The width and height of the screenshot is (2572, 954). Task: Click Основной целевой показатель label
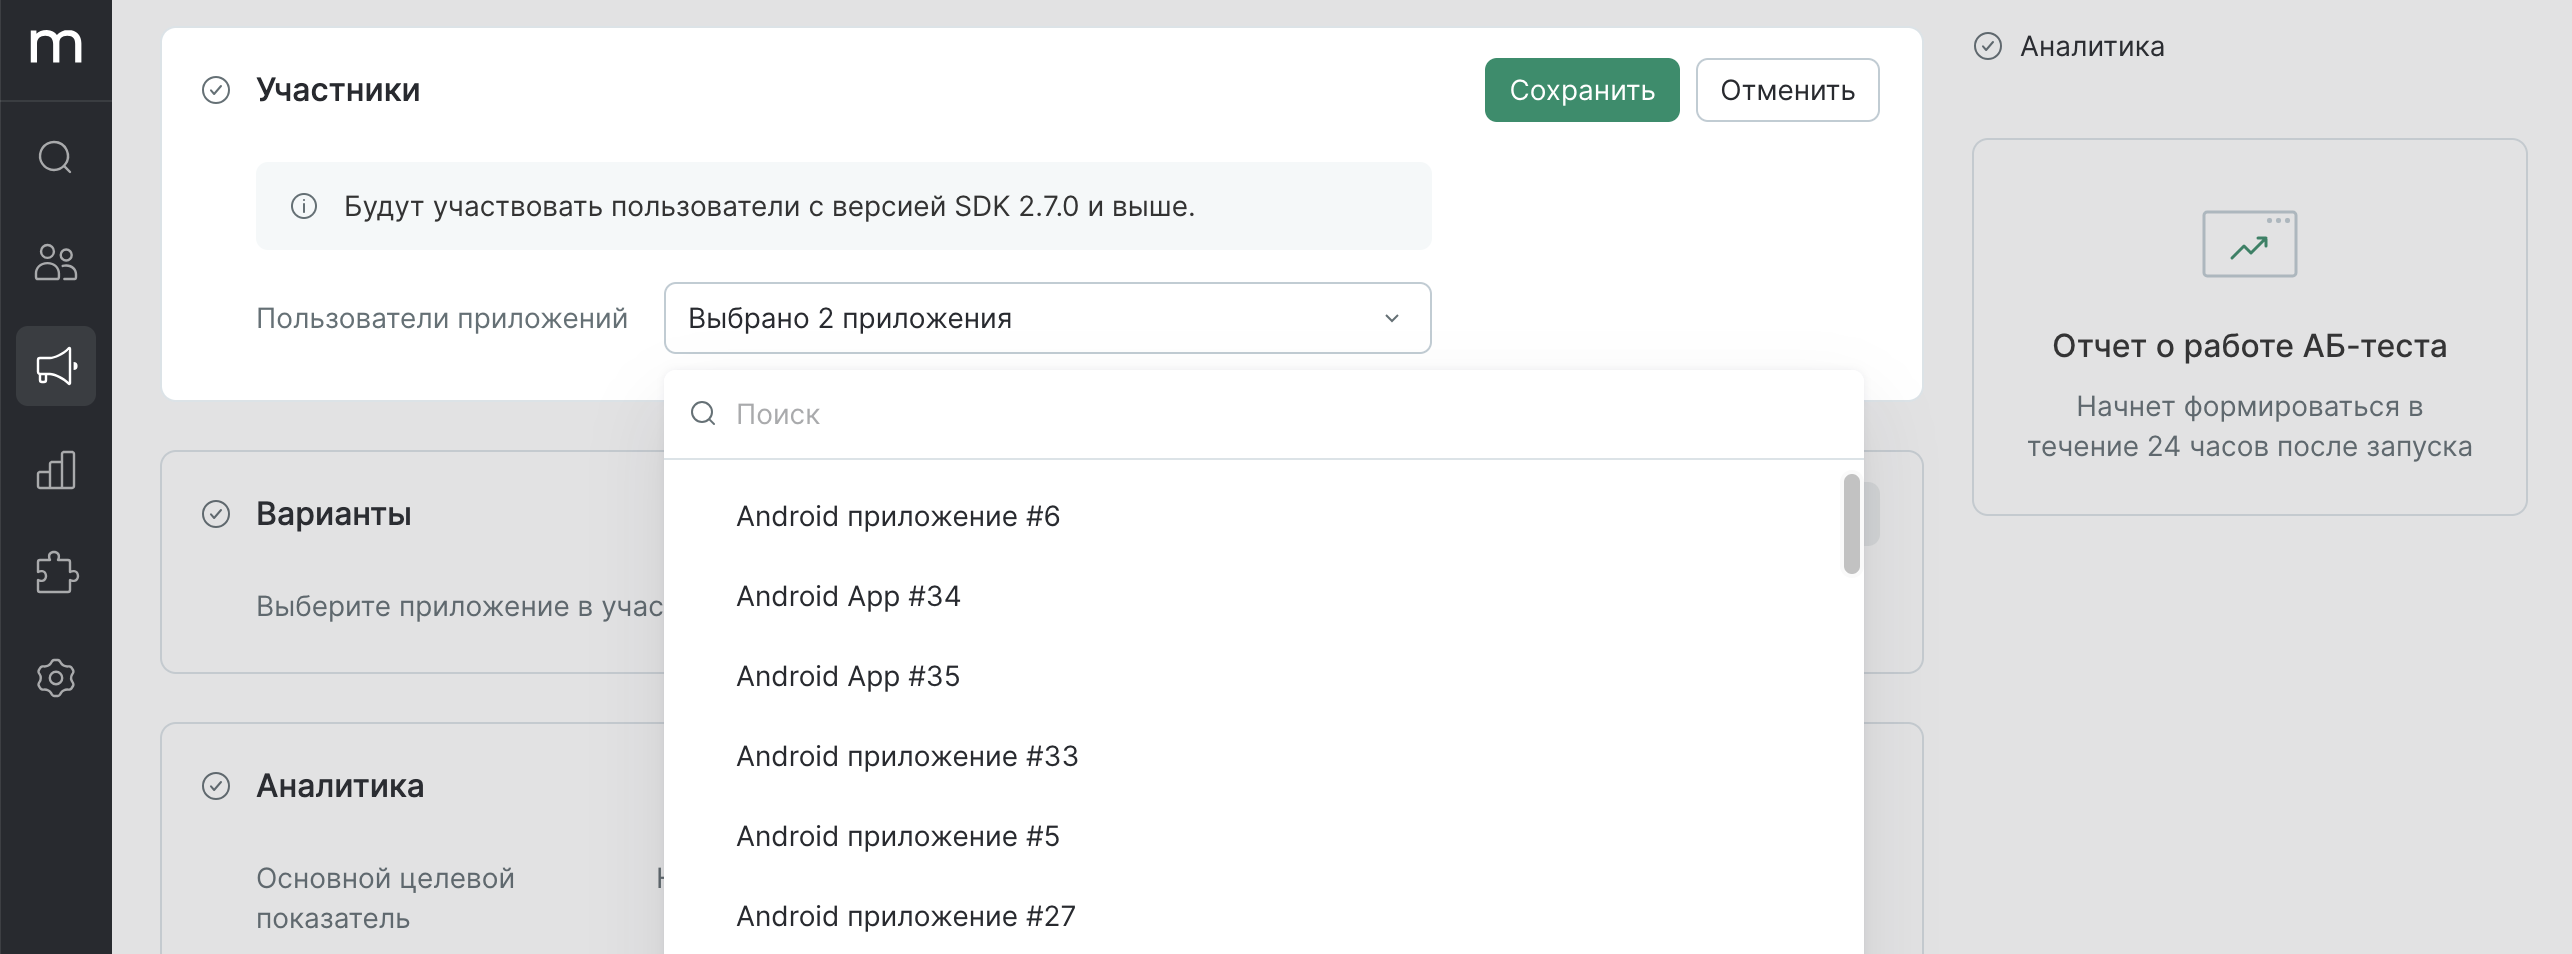(x=385, y=898)
